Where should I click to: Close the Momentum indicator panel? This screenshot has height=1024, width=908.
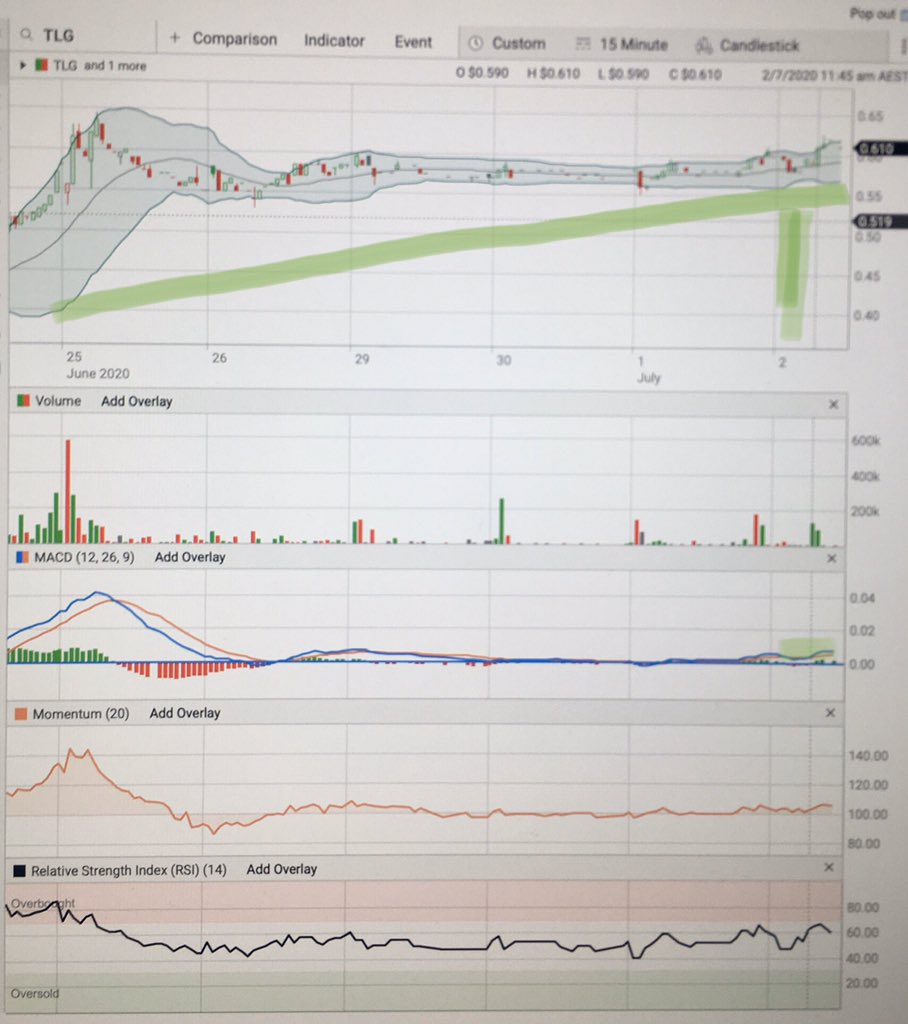point(830,714)
